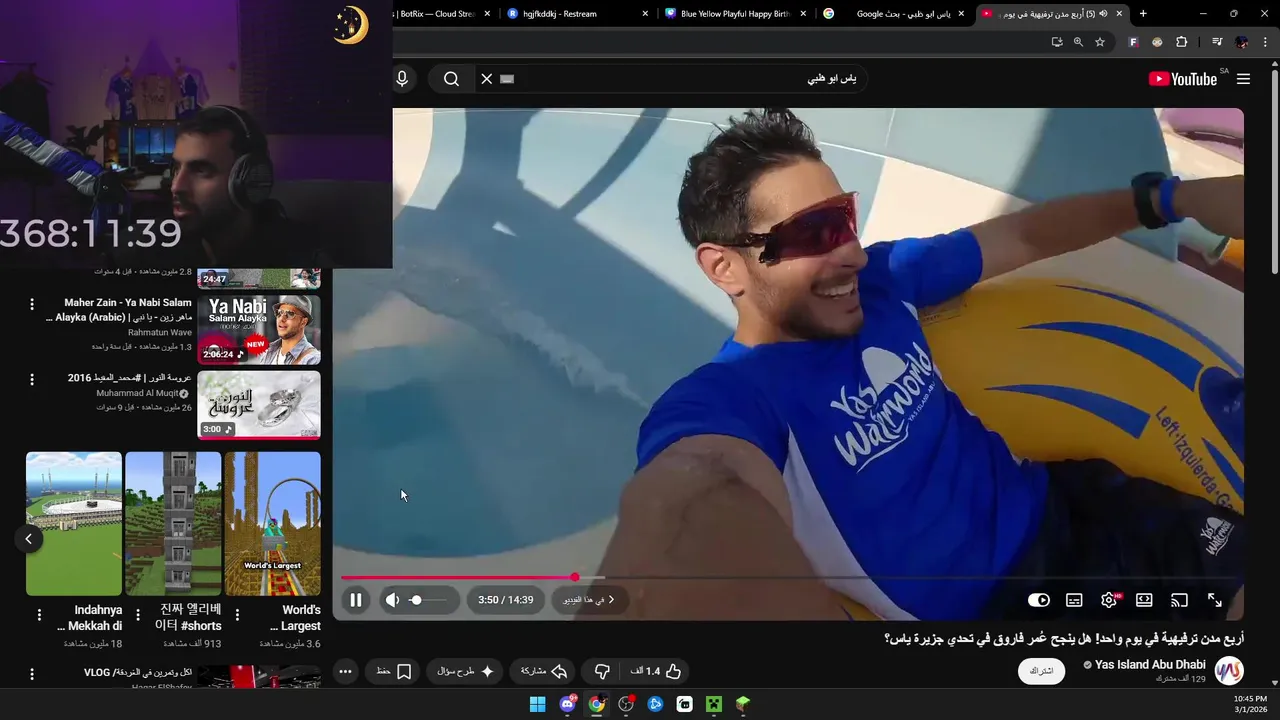Open more actions ellipsis under video
This screenshot has height=720, width=1280.
coord(345,671)
